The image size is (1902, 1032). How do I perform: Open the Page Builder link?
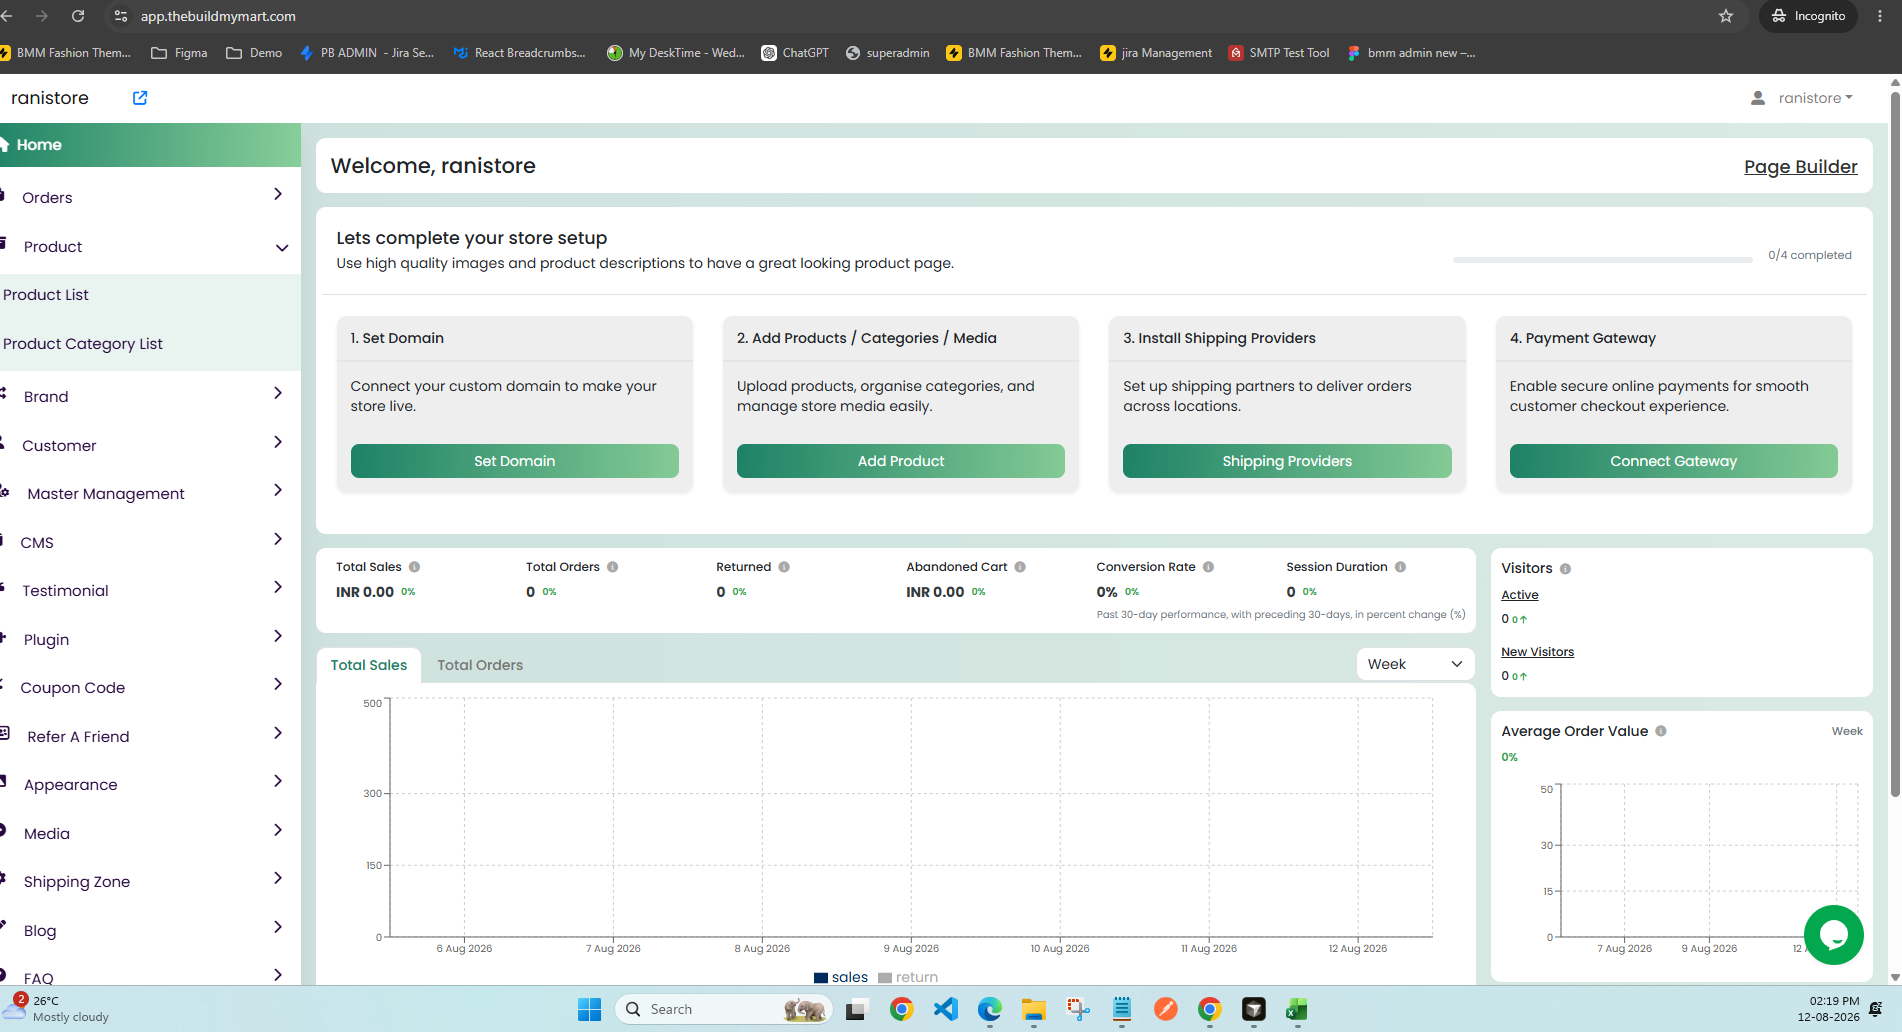[1800, 167]
